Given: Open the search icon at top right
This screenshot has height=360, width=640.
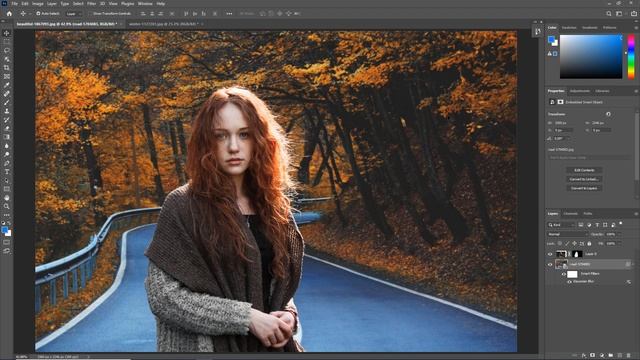Looking at the screenshot, I should click(609, 13).
